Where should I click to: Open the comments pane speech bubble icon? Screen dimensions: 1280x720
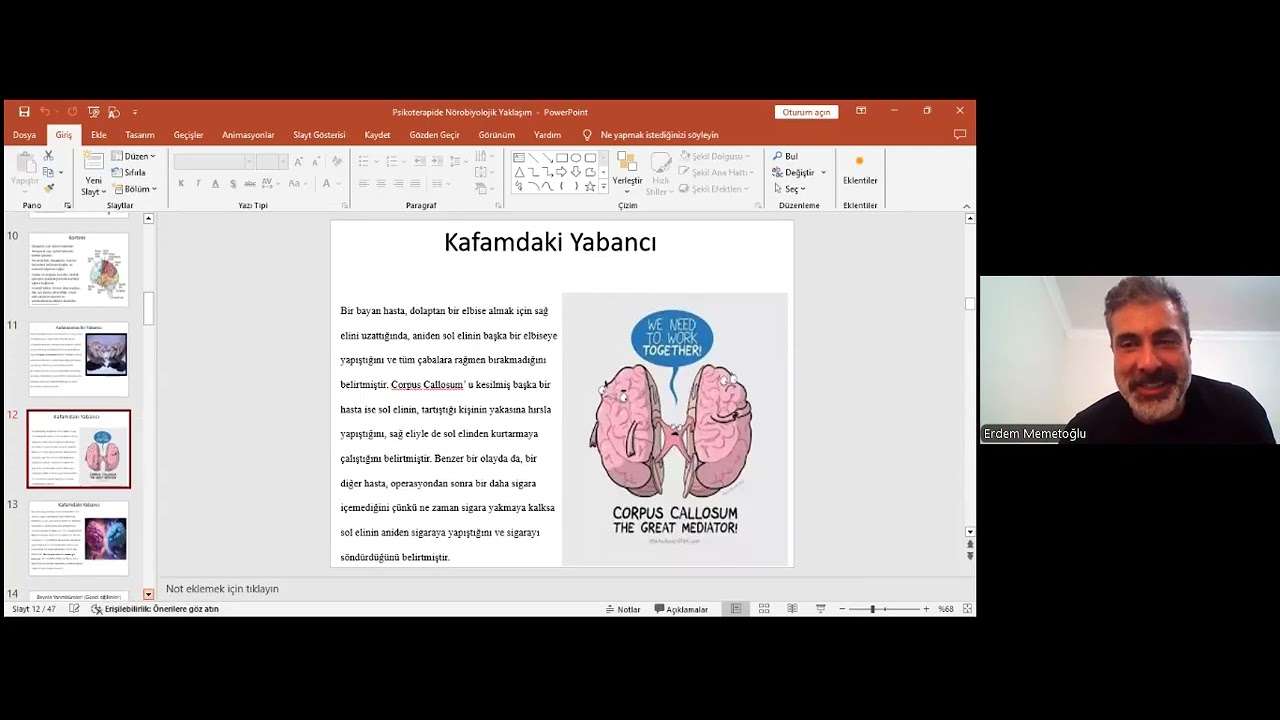click(x=960, y=134)
